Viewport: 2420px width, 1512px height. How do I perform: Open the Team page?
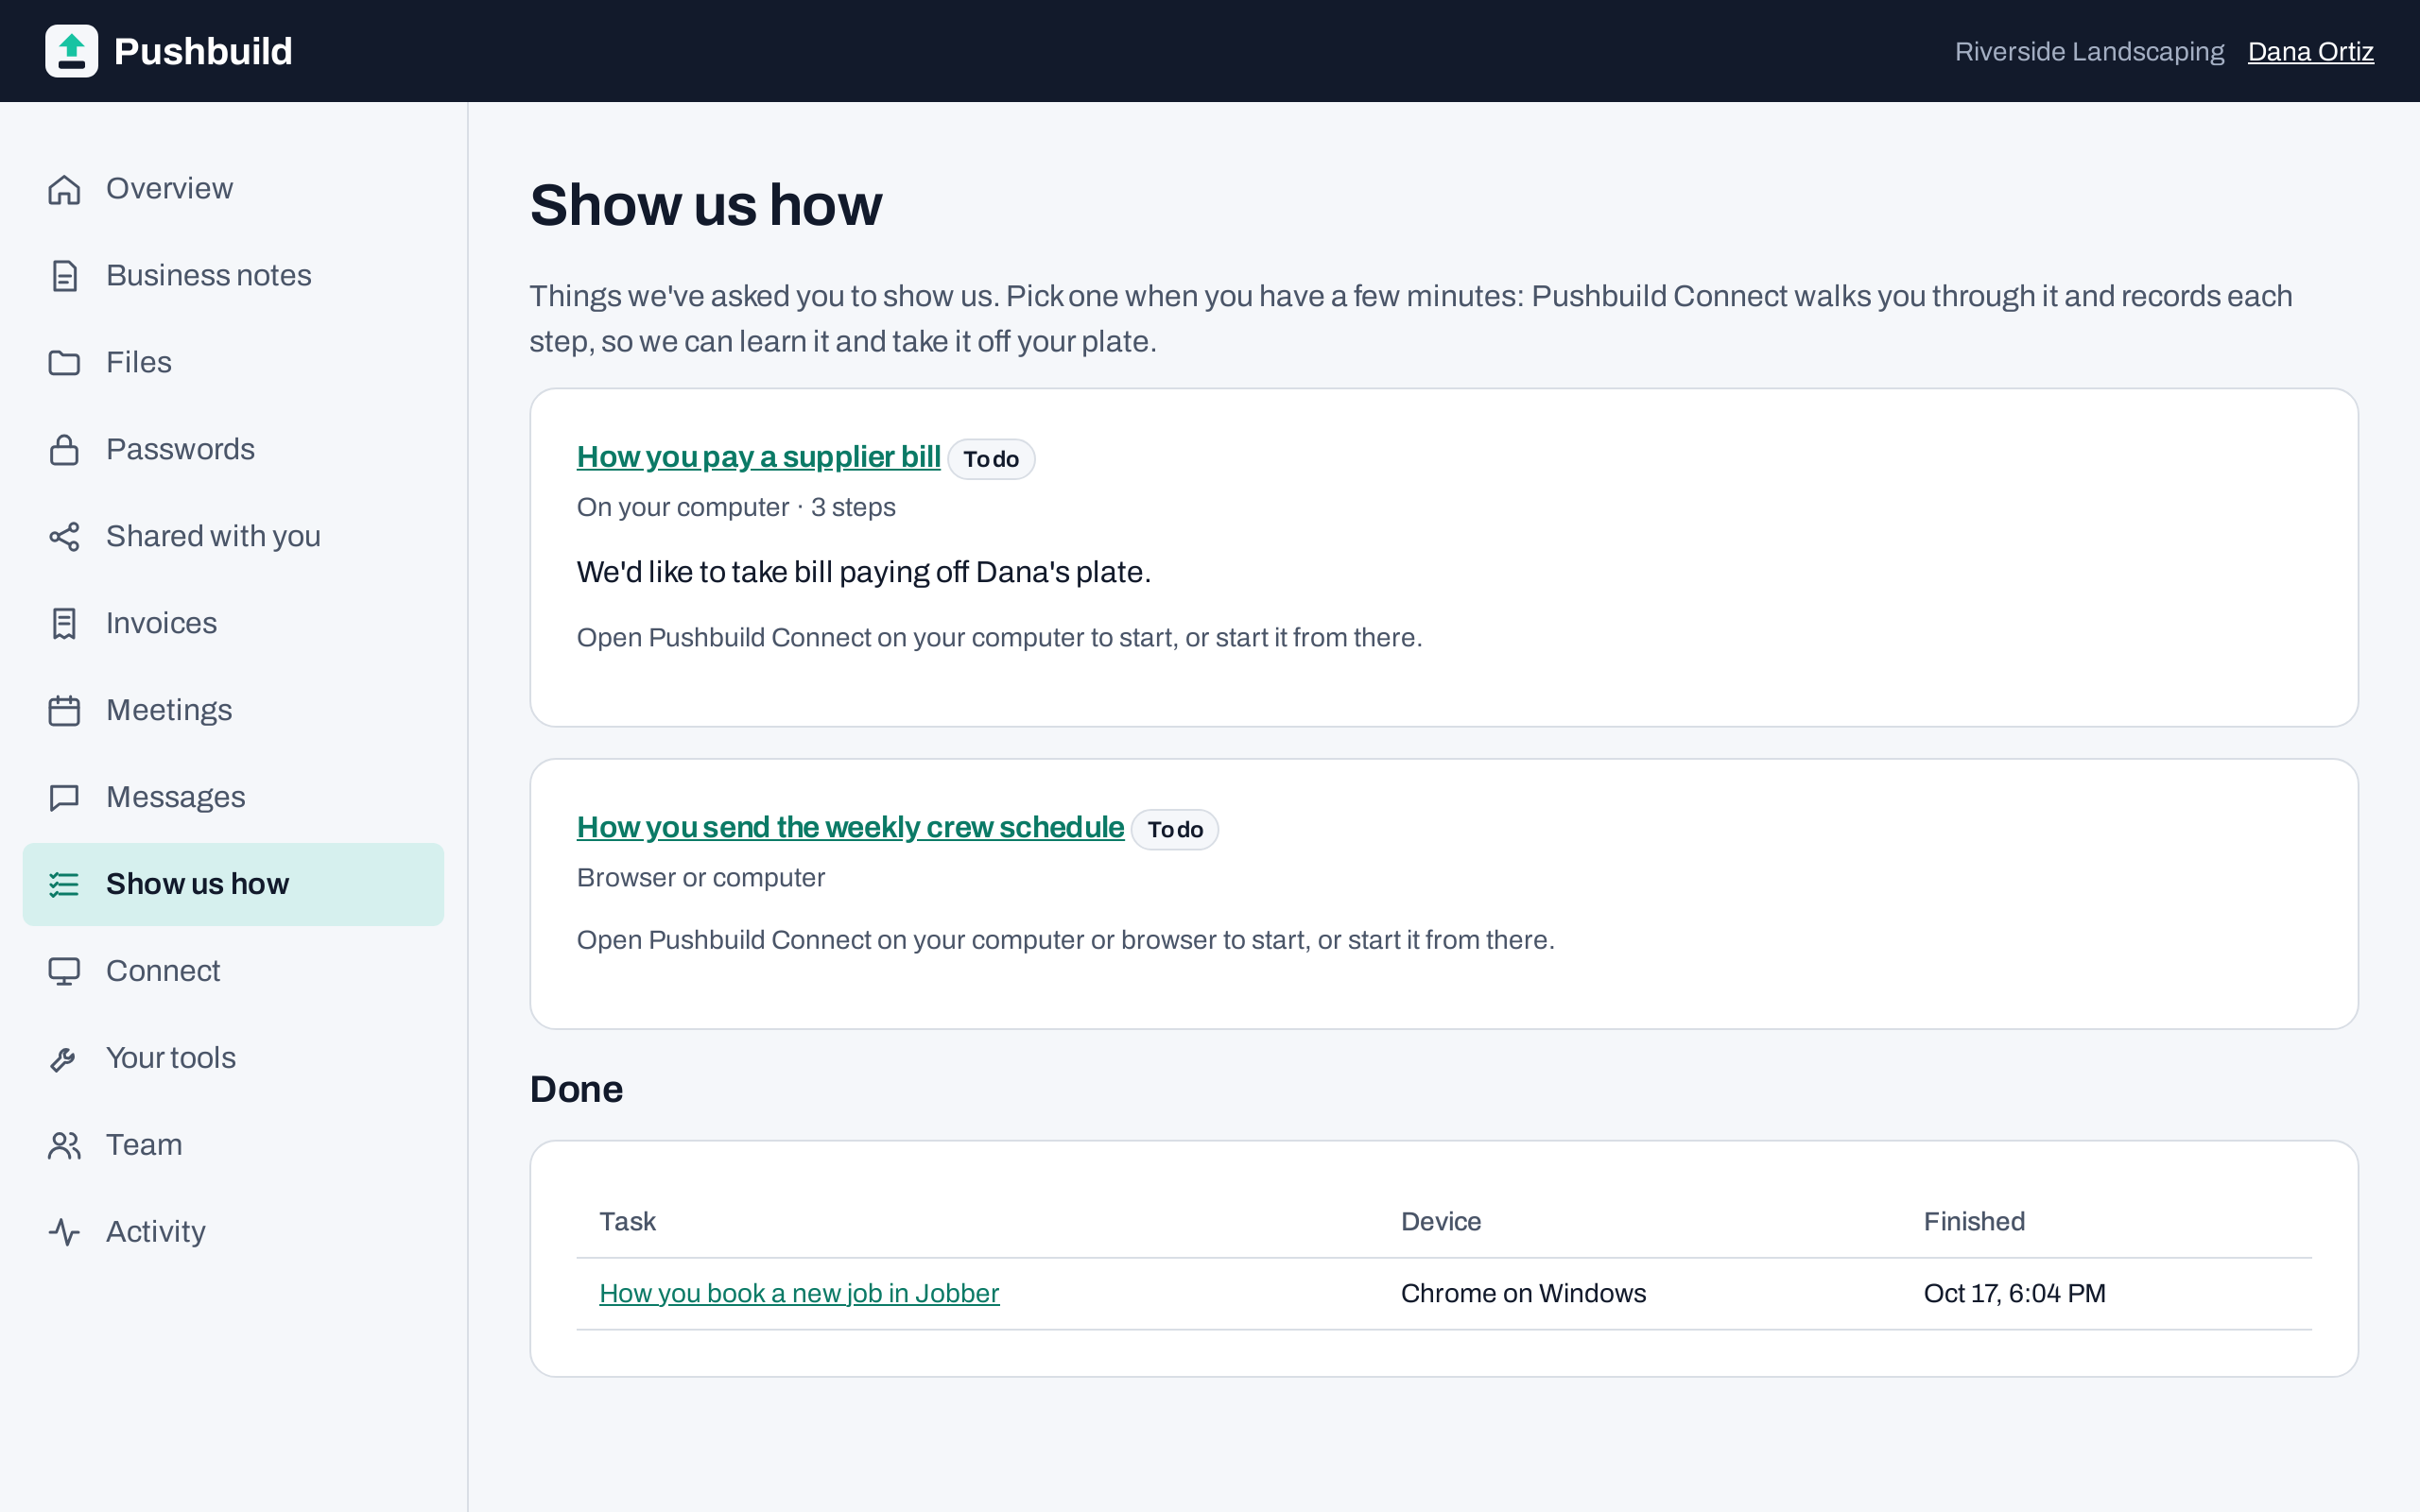pyautogui.click(x=233, y=1146)
